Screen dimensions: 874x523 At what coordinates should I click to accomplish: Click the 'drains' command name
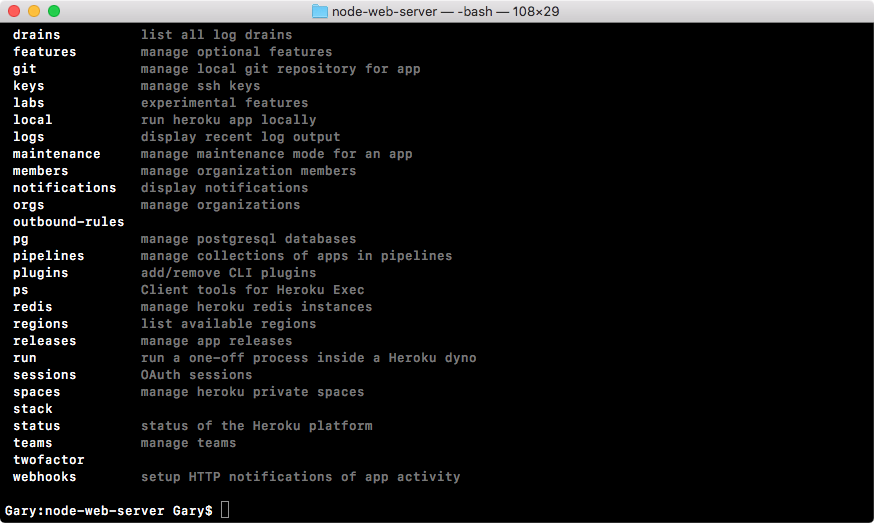pyautogui.click(x=36, y=35)
